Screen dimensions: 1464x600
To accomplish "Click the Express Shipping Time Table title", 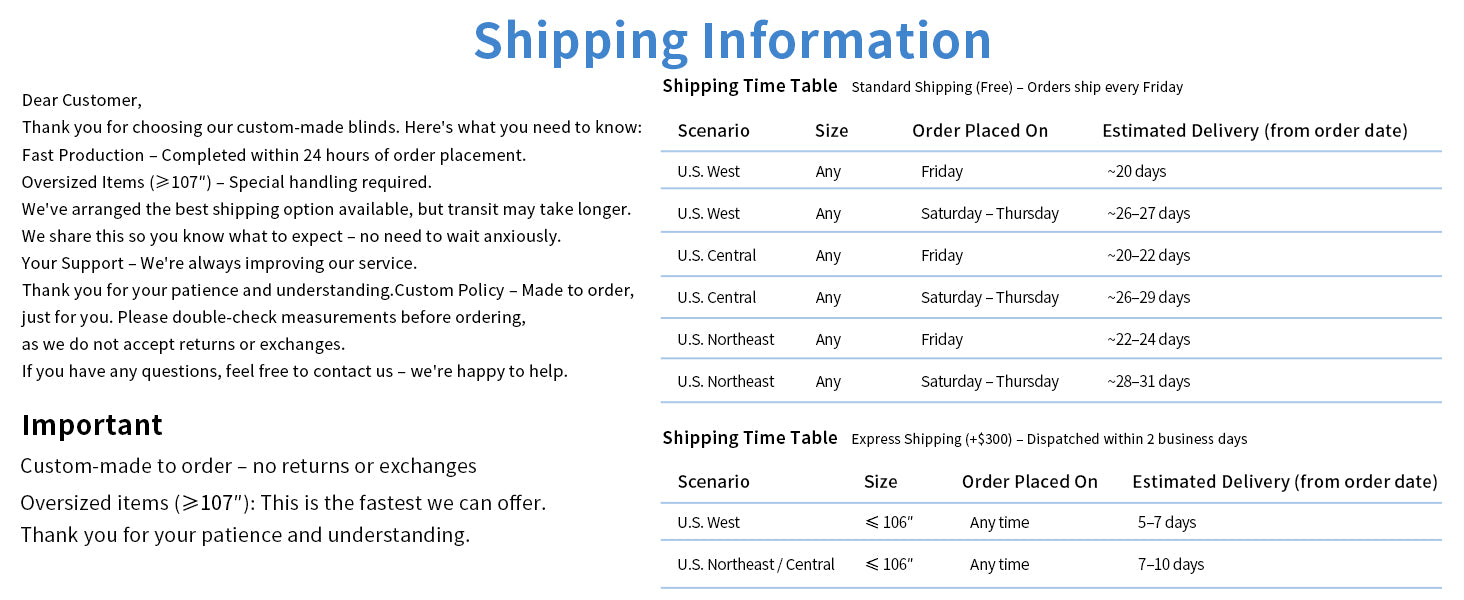I will [750, 438].
